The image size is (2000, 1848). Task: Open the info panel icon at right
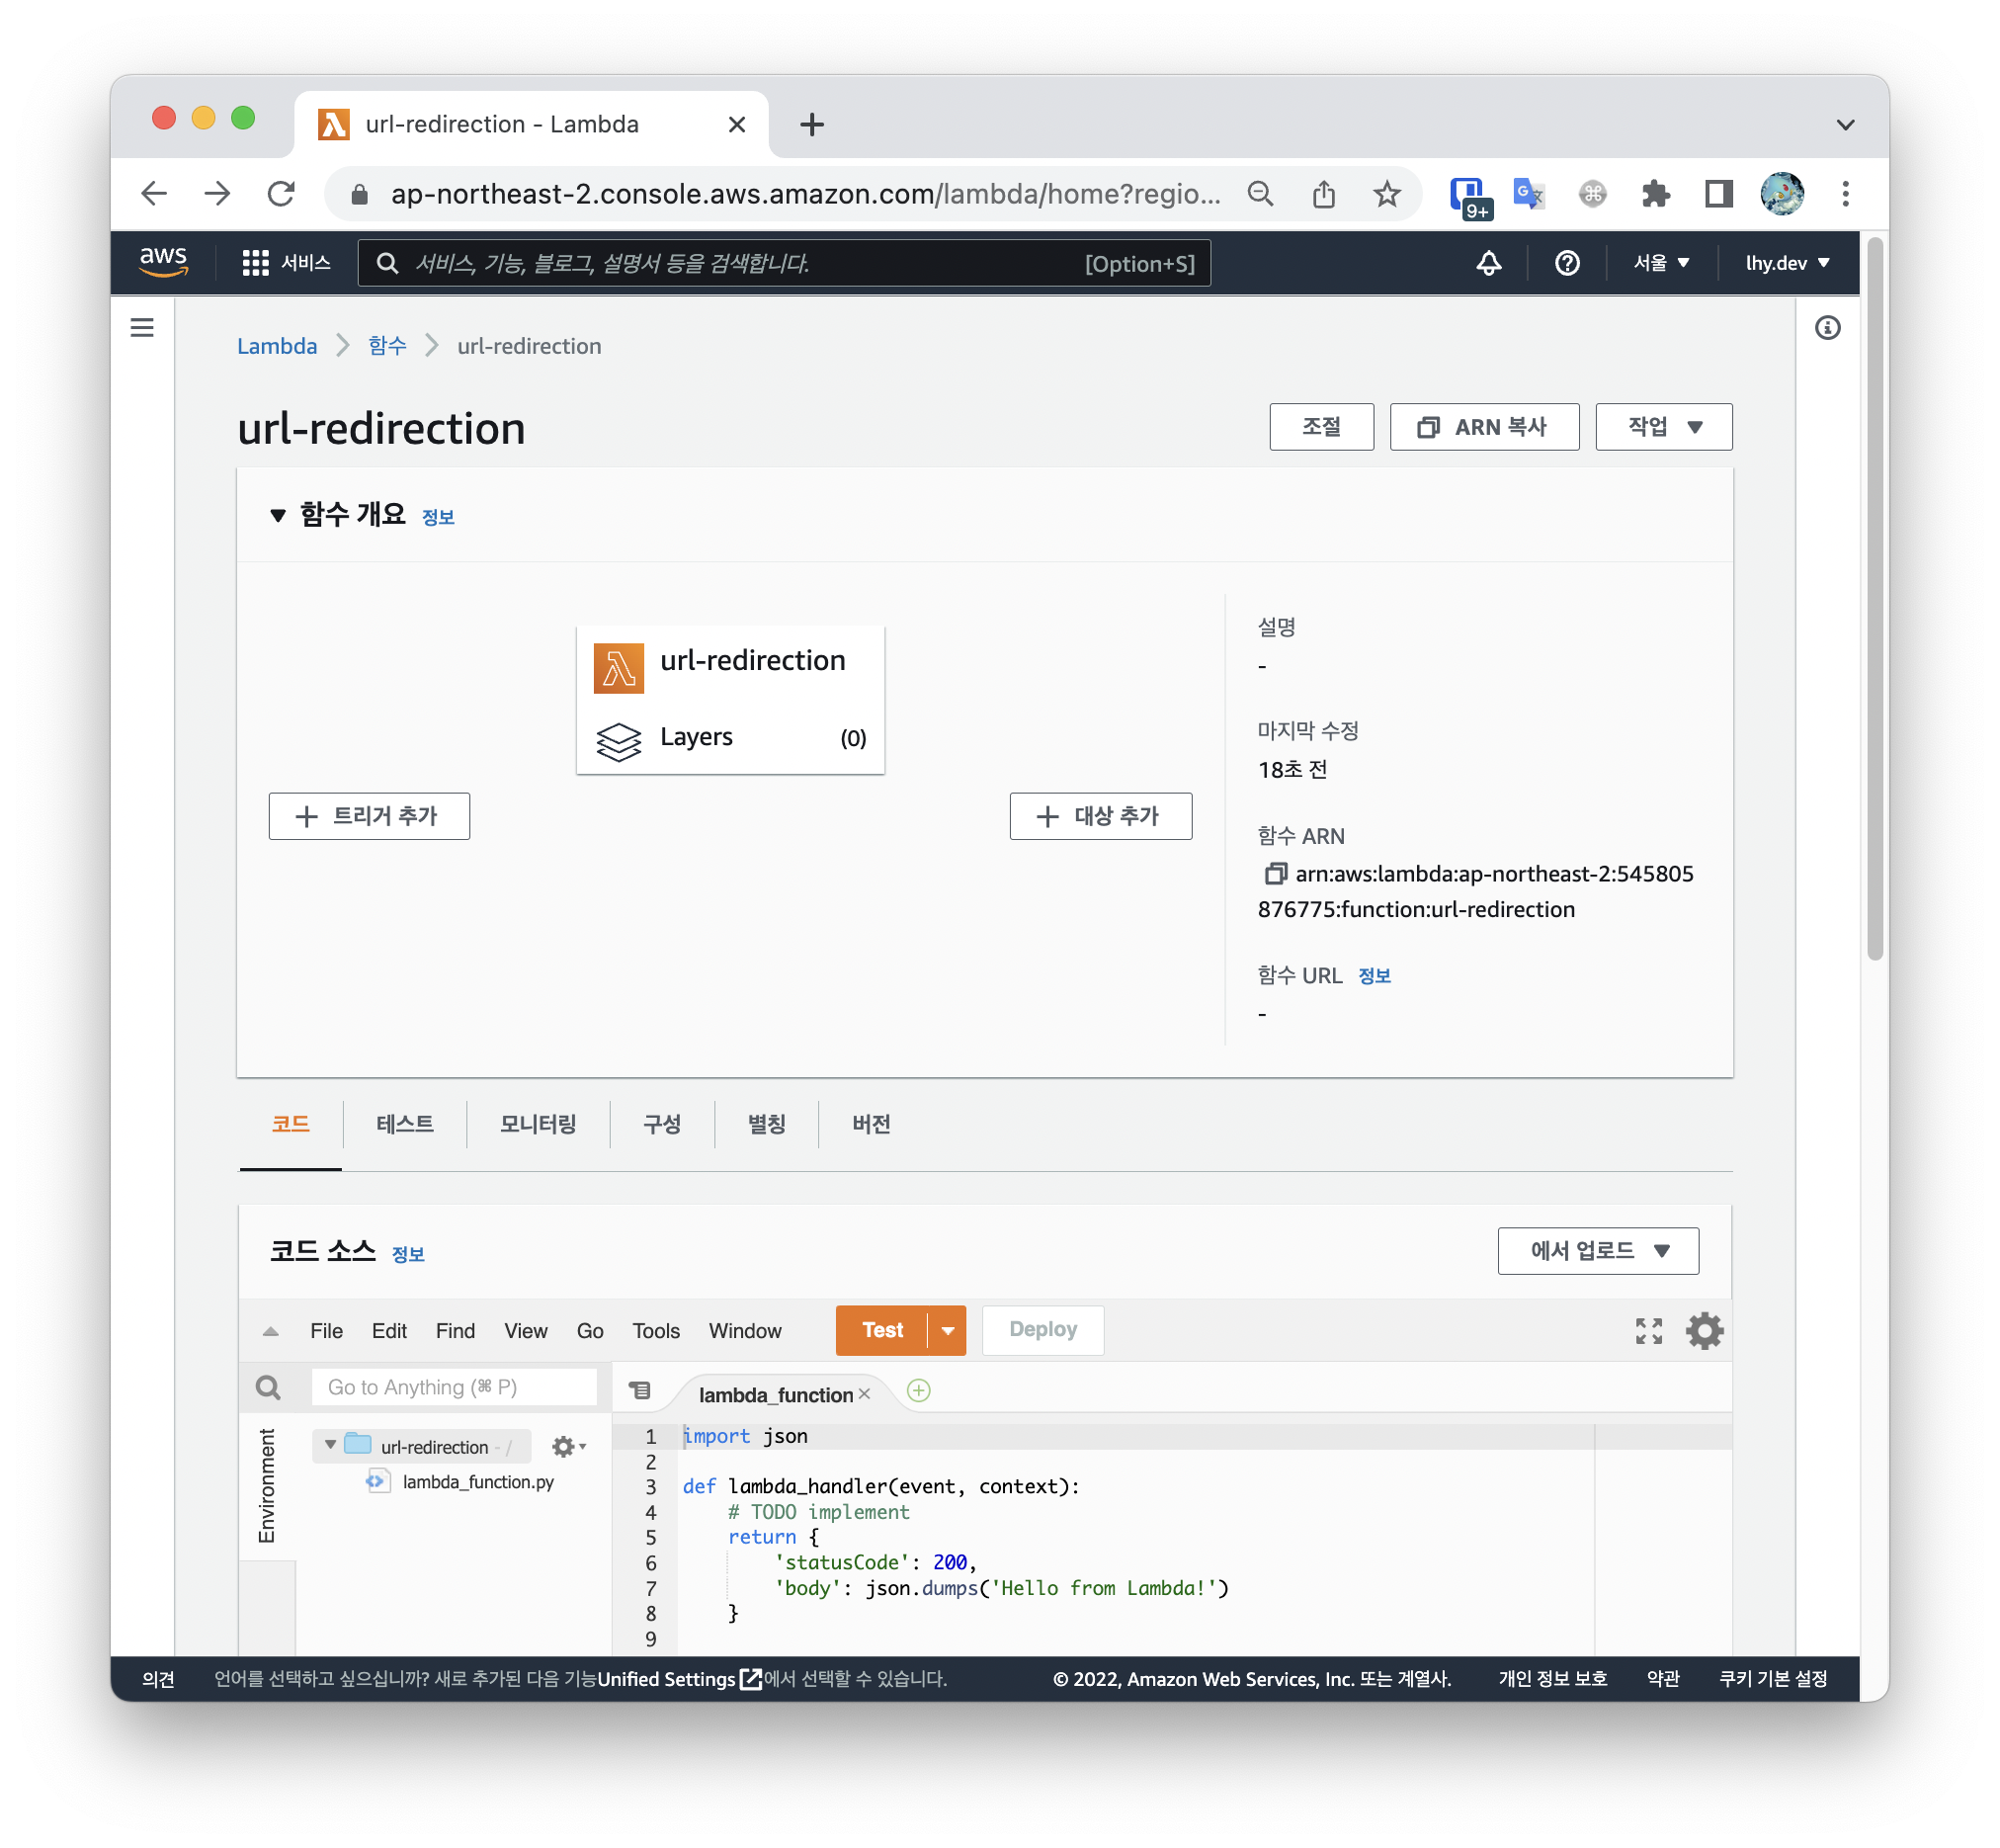click(1827, 327)
